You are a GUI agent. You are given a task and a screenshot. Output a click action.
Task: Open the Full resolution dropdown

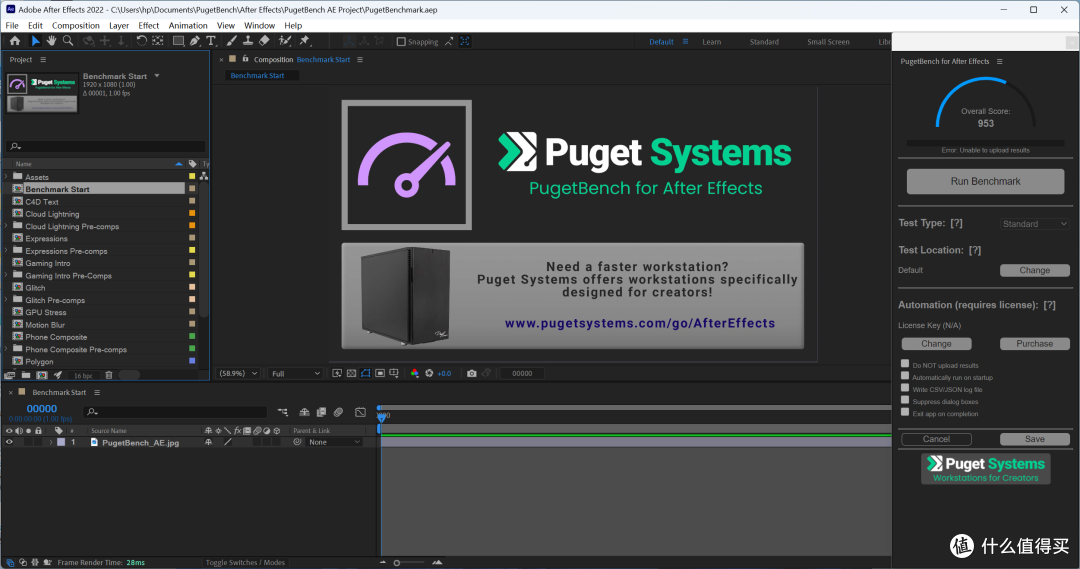tap(295, 373)
